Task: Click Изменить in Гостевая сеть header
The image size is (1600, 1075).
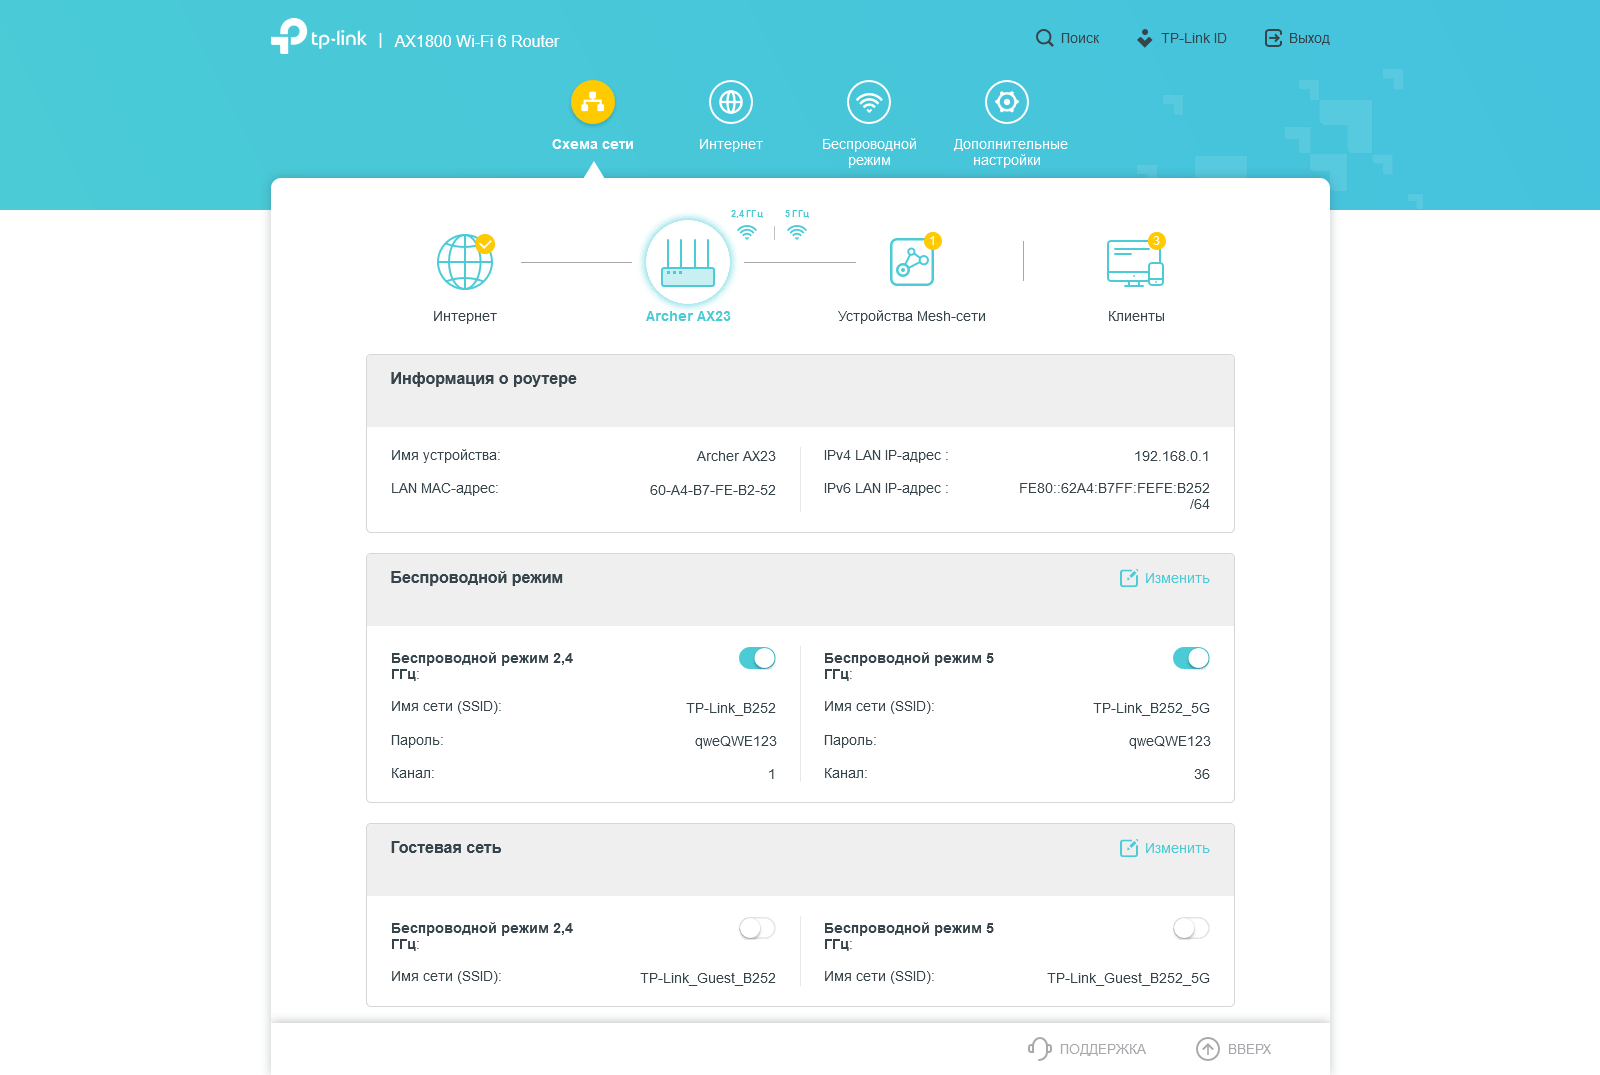Action: pyautogui.click(x=1177, y=848)
